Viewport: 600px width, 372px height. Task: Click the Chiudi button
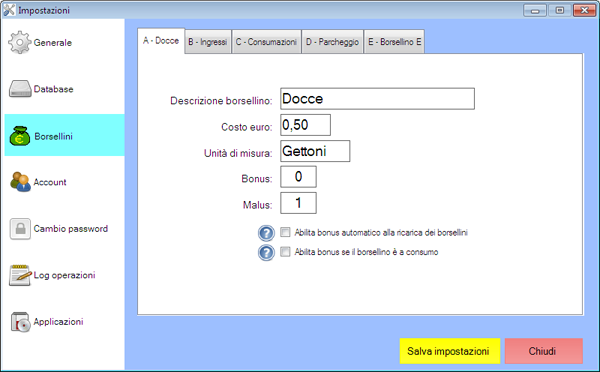[x=544, y=351]
